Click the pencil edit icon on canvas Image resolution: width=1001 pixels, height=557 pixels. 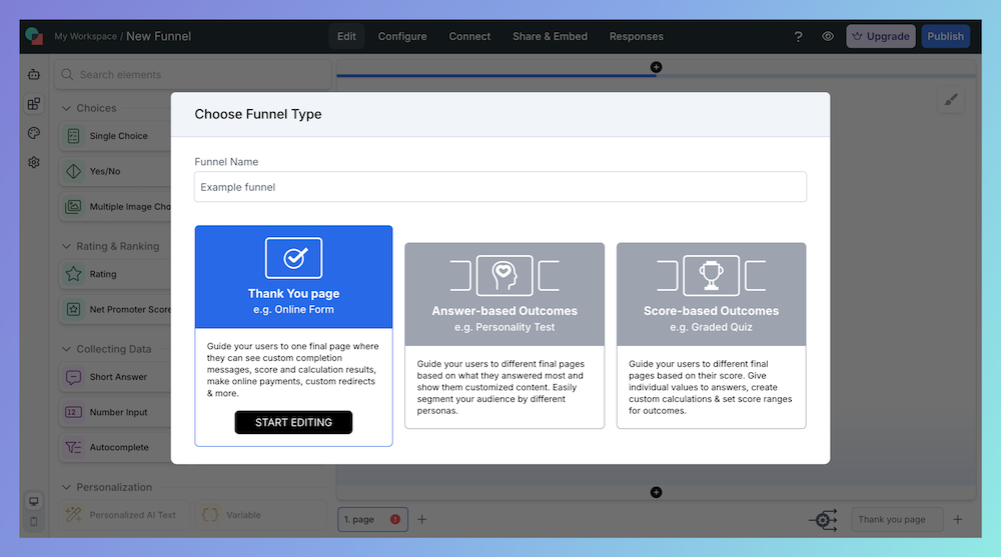pyautogui.click(x=951, y=100)
